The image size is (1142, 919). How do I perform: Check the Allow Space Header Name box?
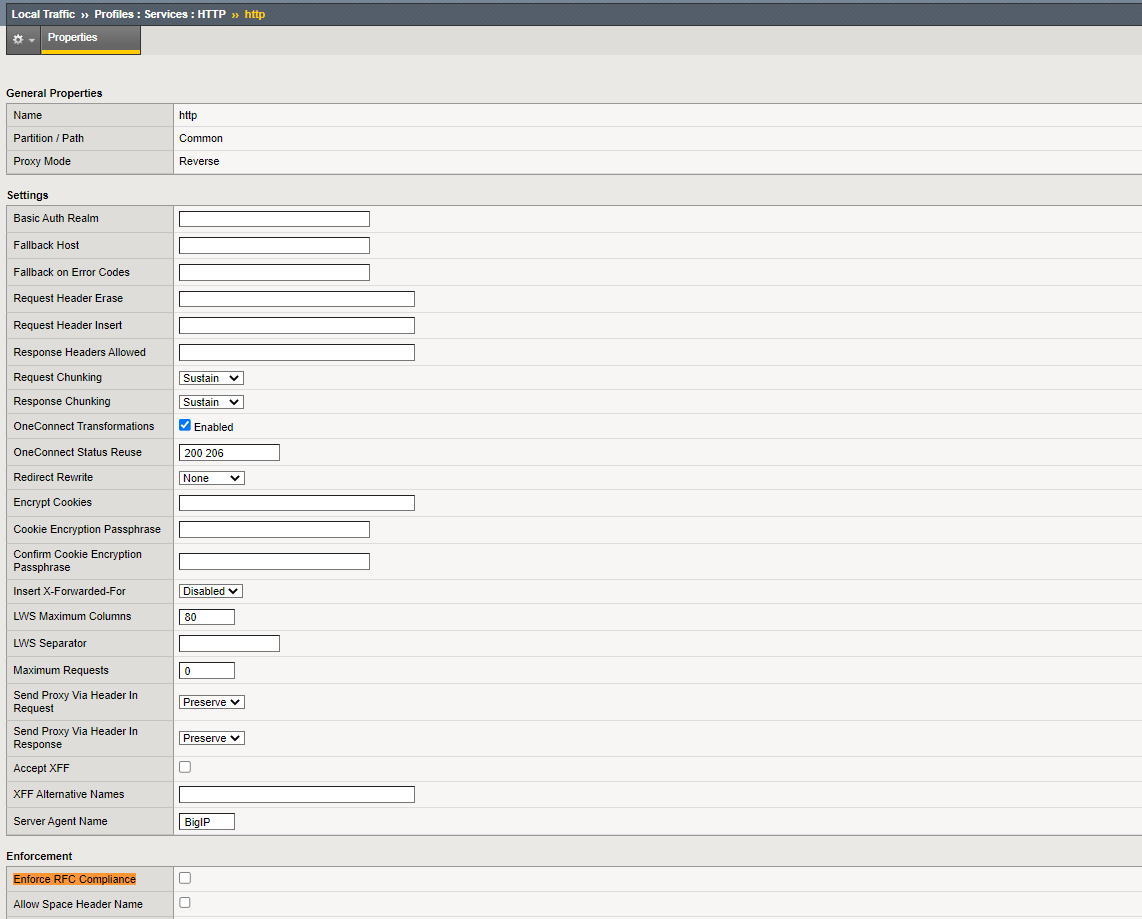click(x=185, y=902)
